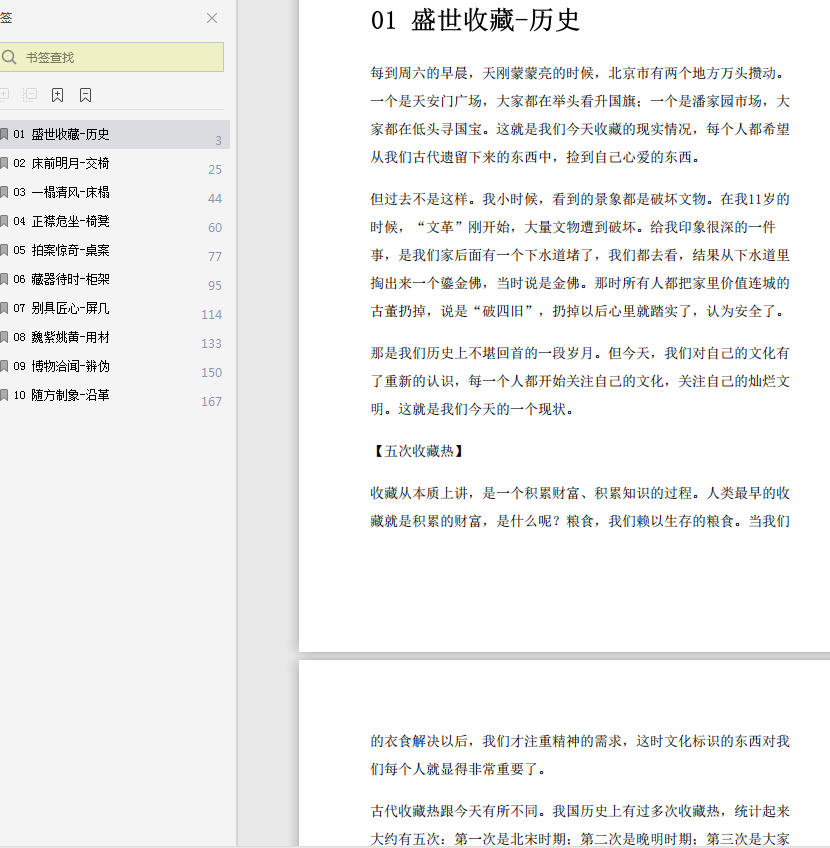
Task: Collapse all bookmarks using the minus-box icon
Action: tap(30, 95)
